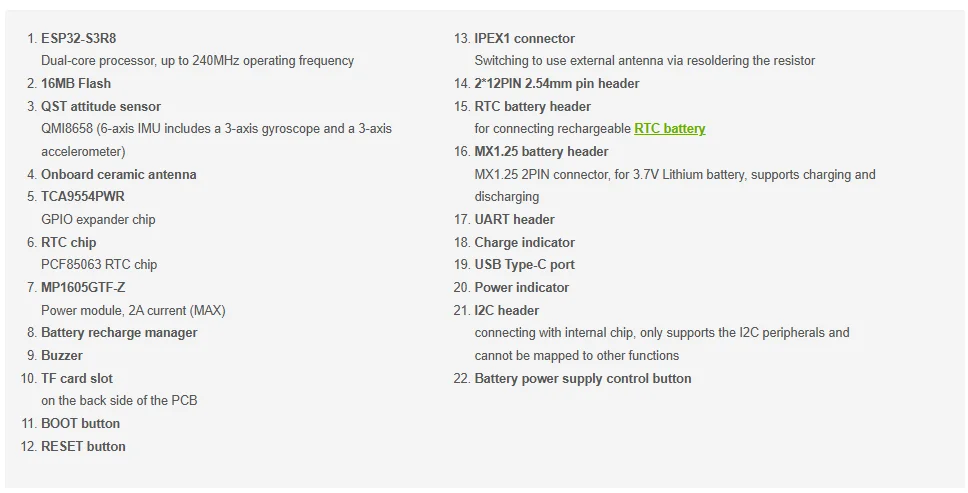Select the IPEX1 connector heading

(524, 38)
